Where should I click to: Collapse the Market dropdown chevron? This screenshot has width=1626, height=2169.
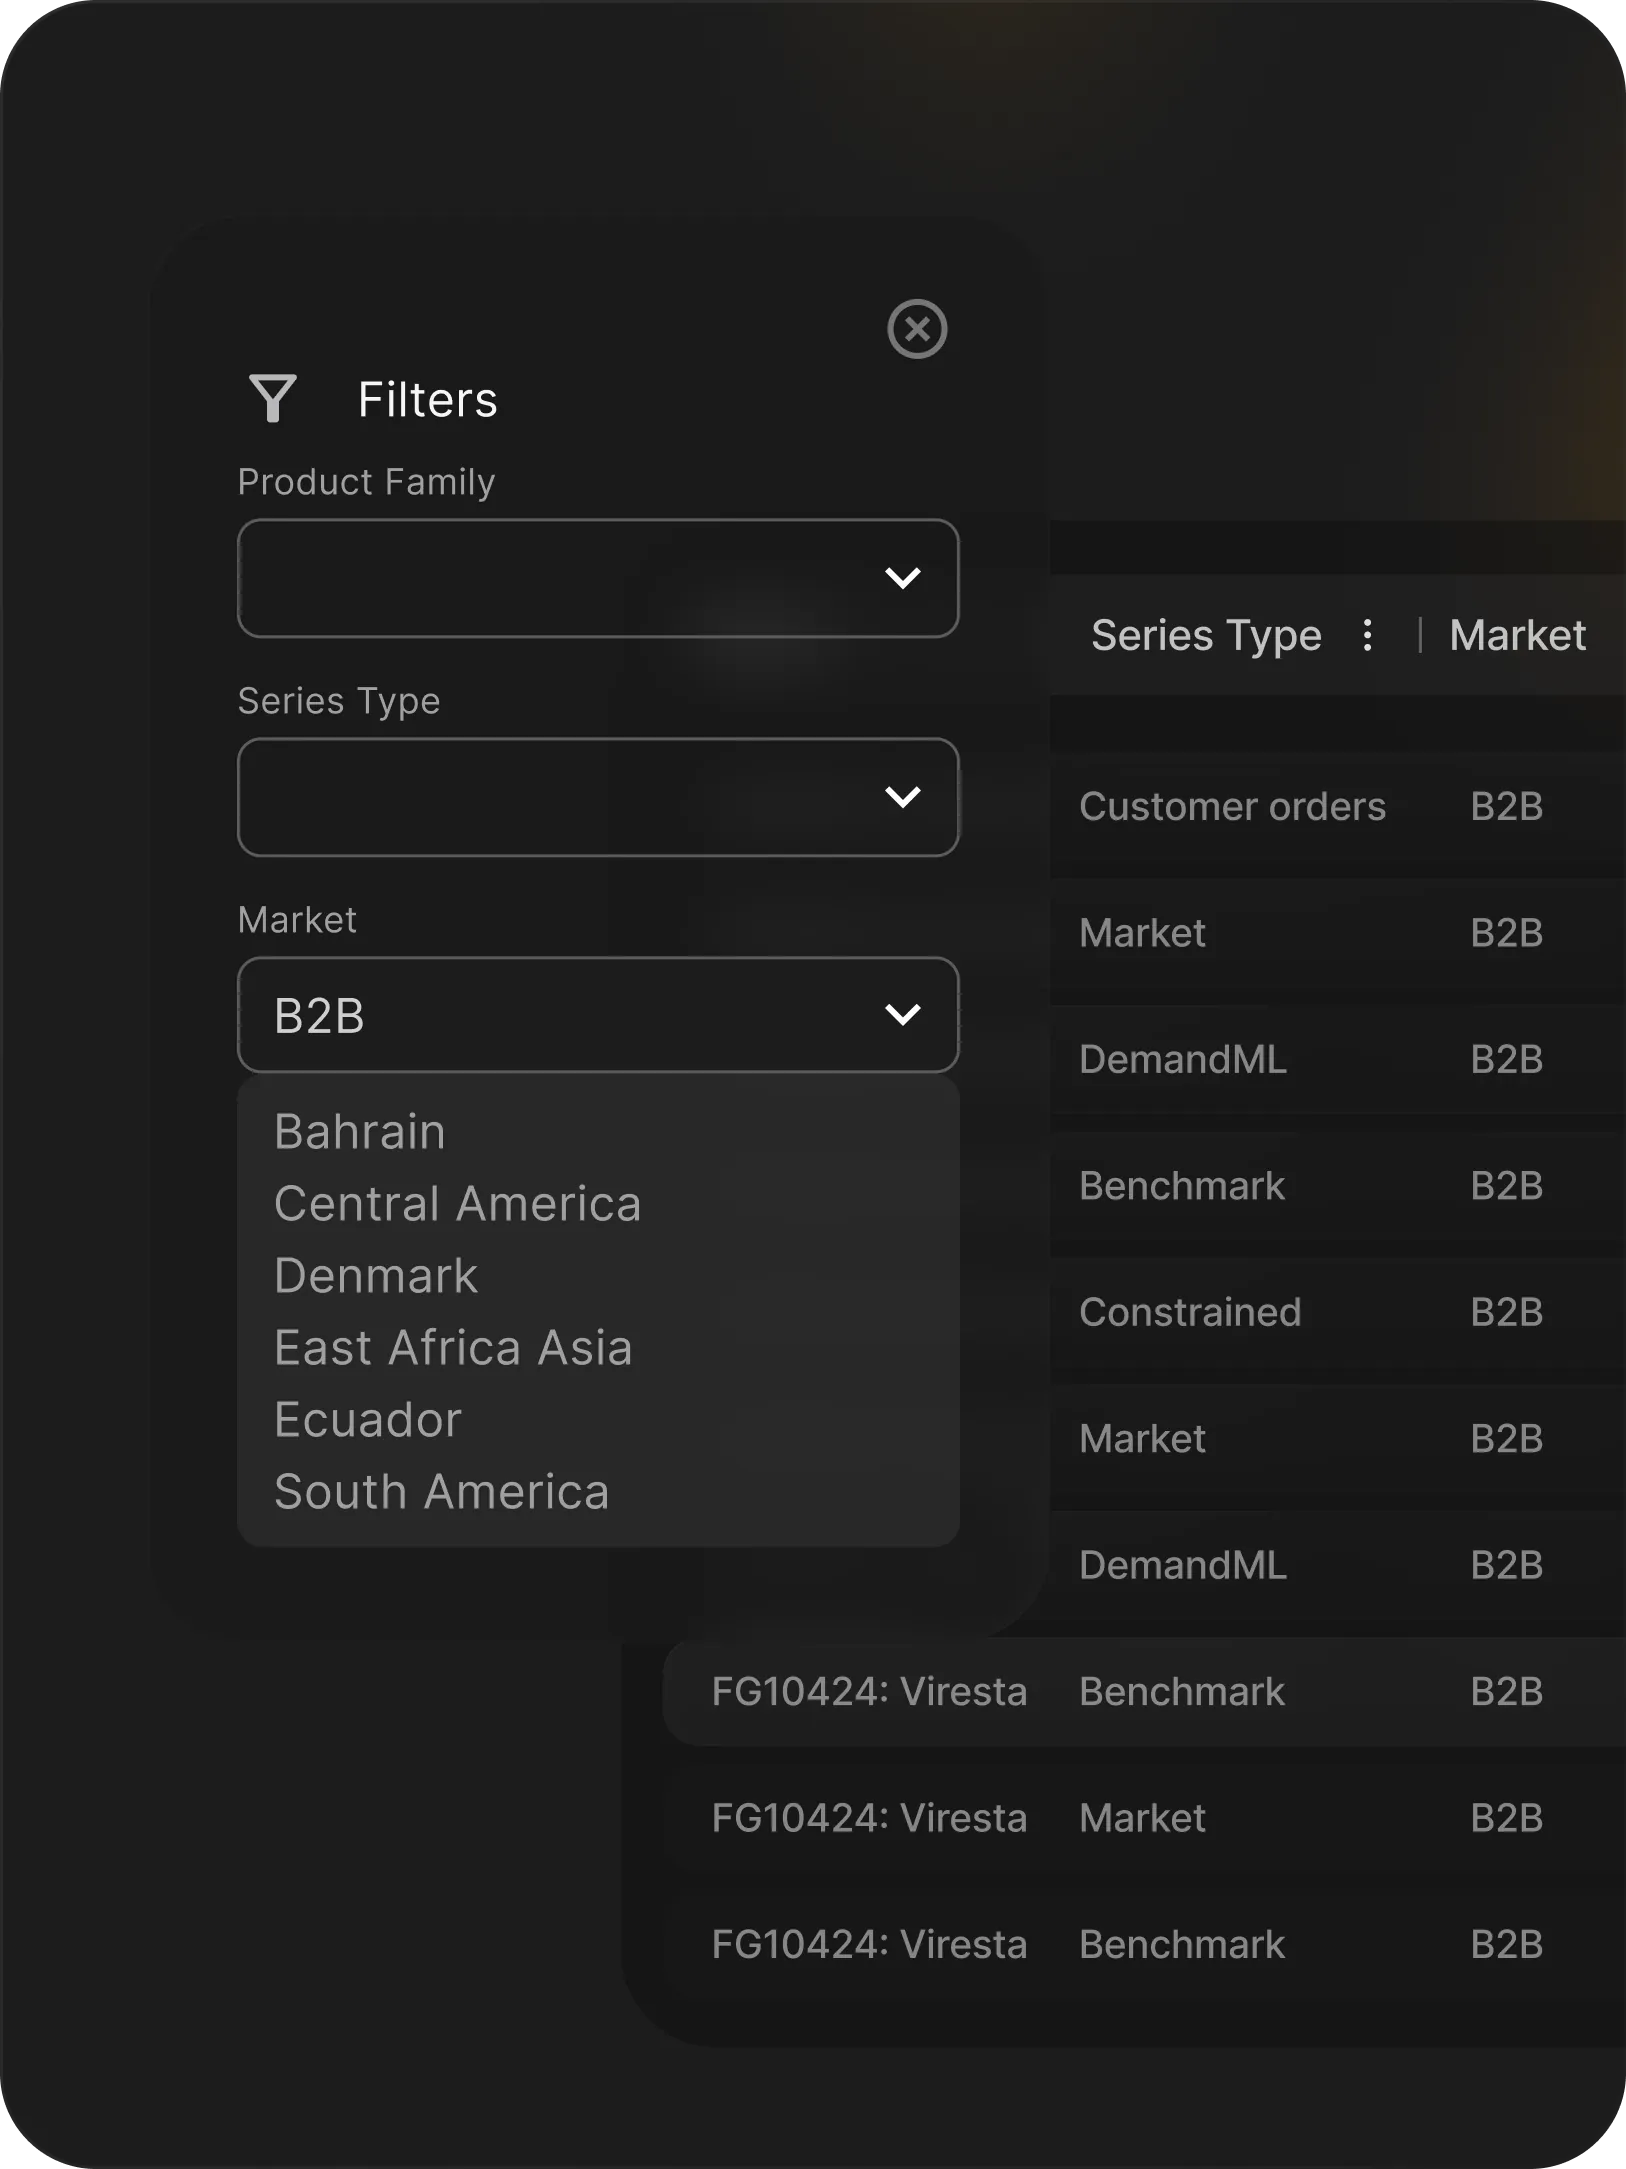(x=902, y=1015)
